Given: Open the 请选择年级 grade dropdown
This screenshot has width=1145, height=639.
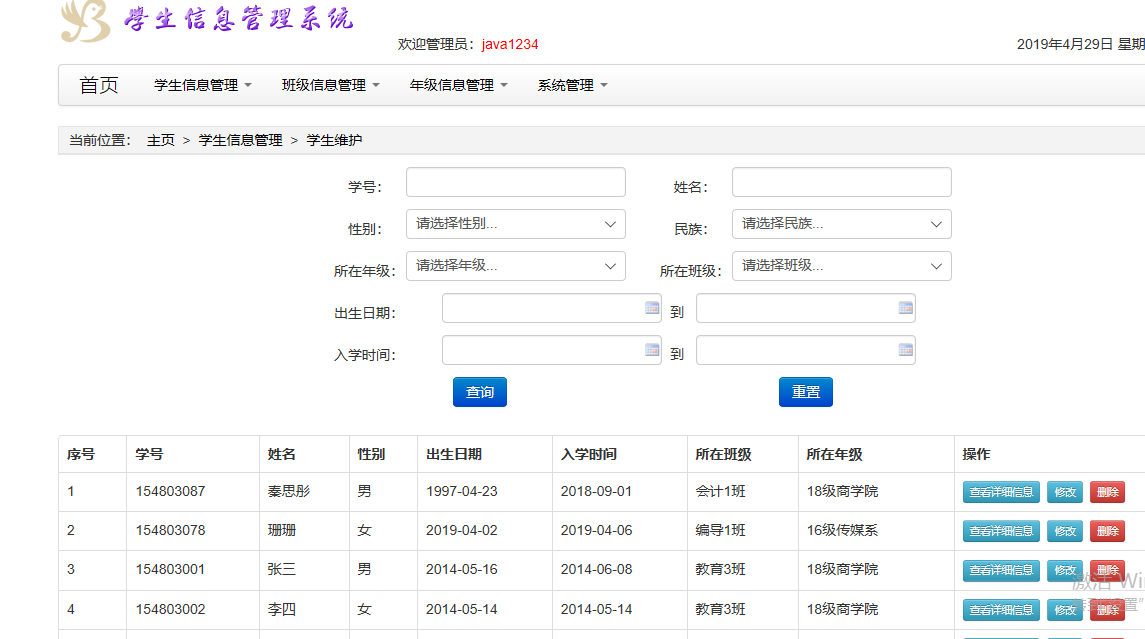Looking at the screenshot, I should [516, 266].
